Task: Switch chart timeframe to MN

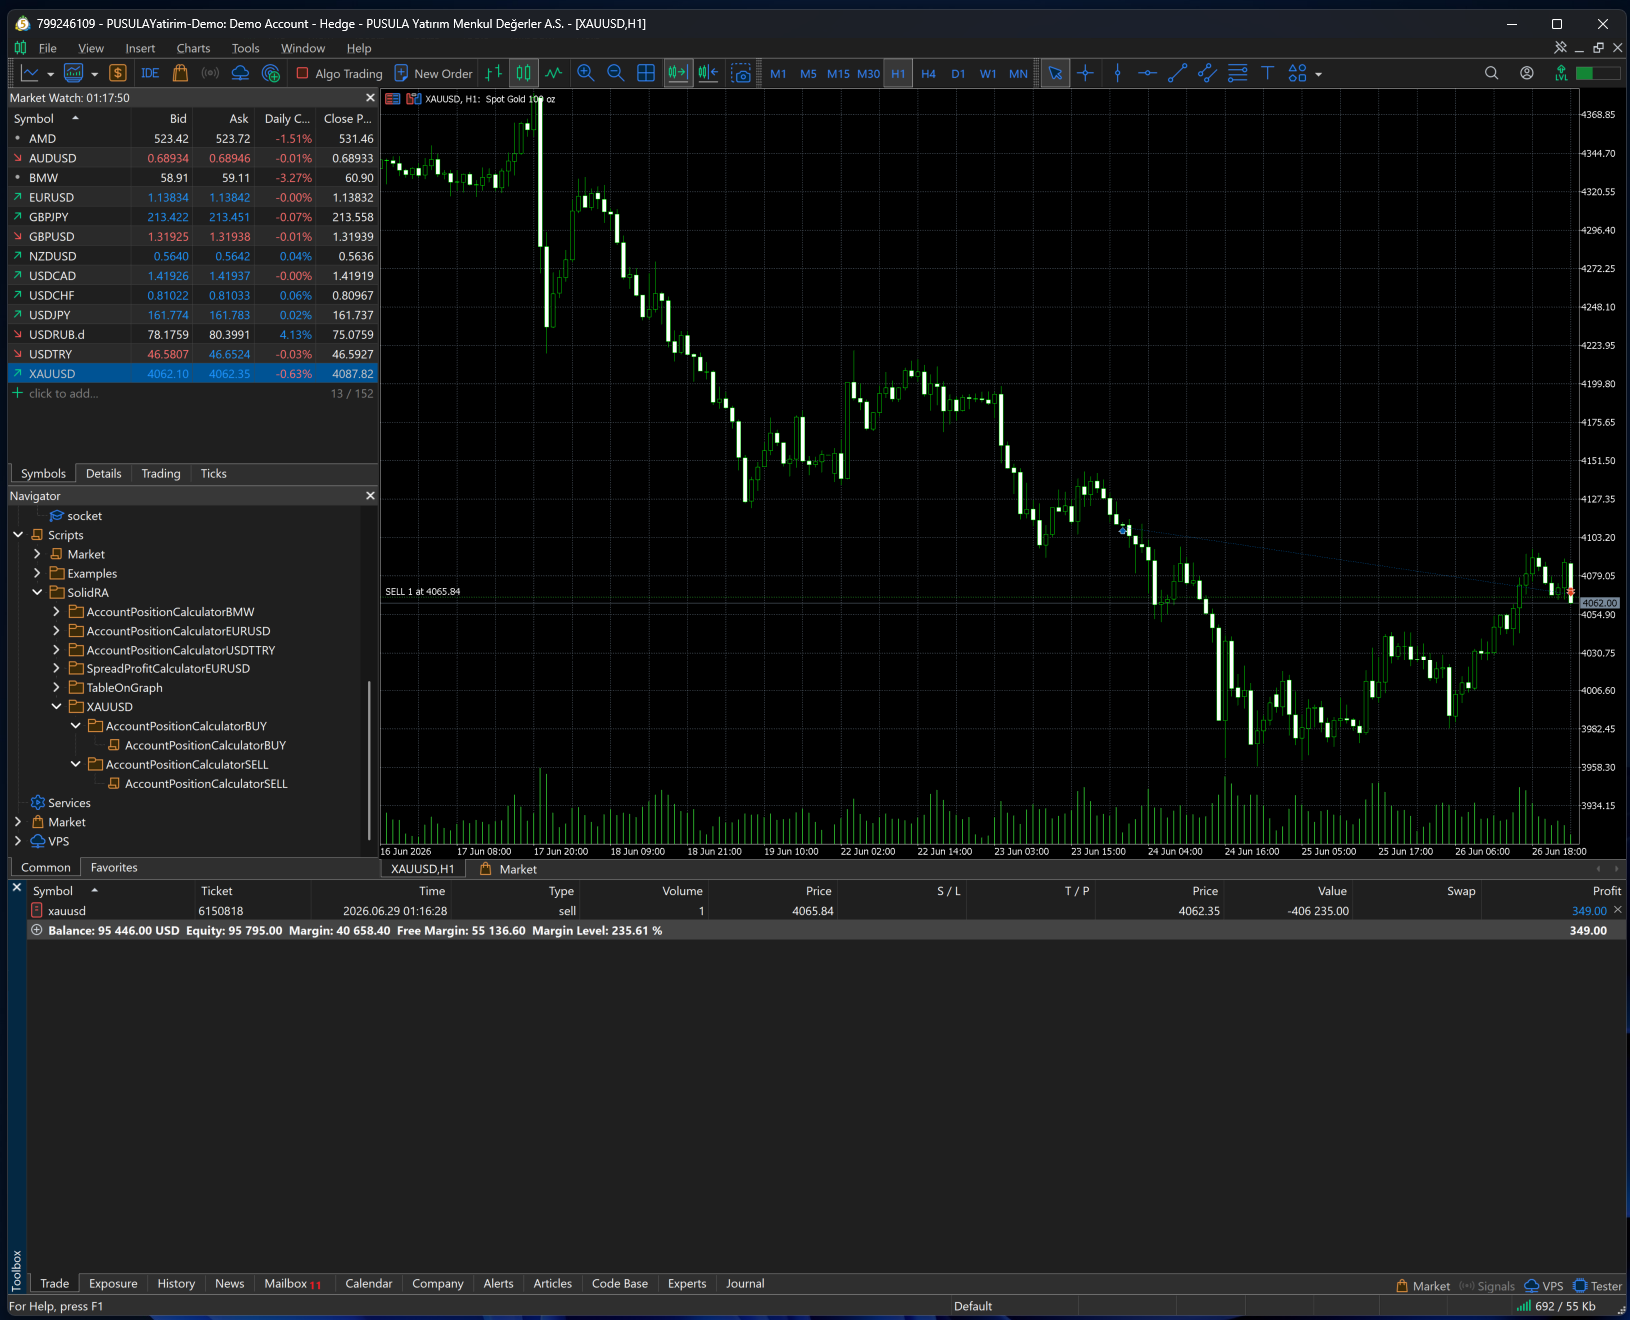Action: click(1018, 74)
